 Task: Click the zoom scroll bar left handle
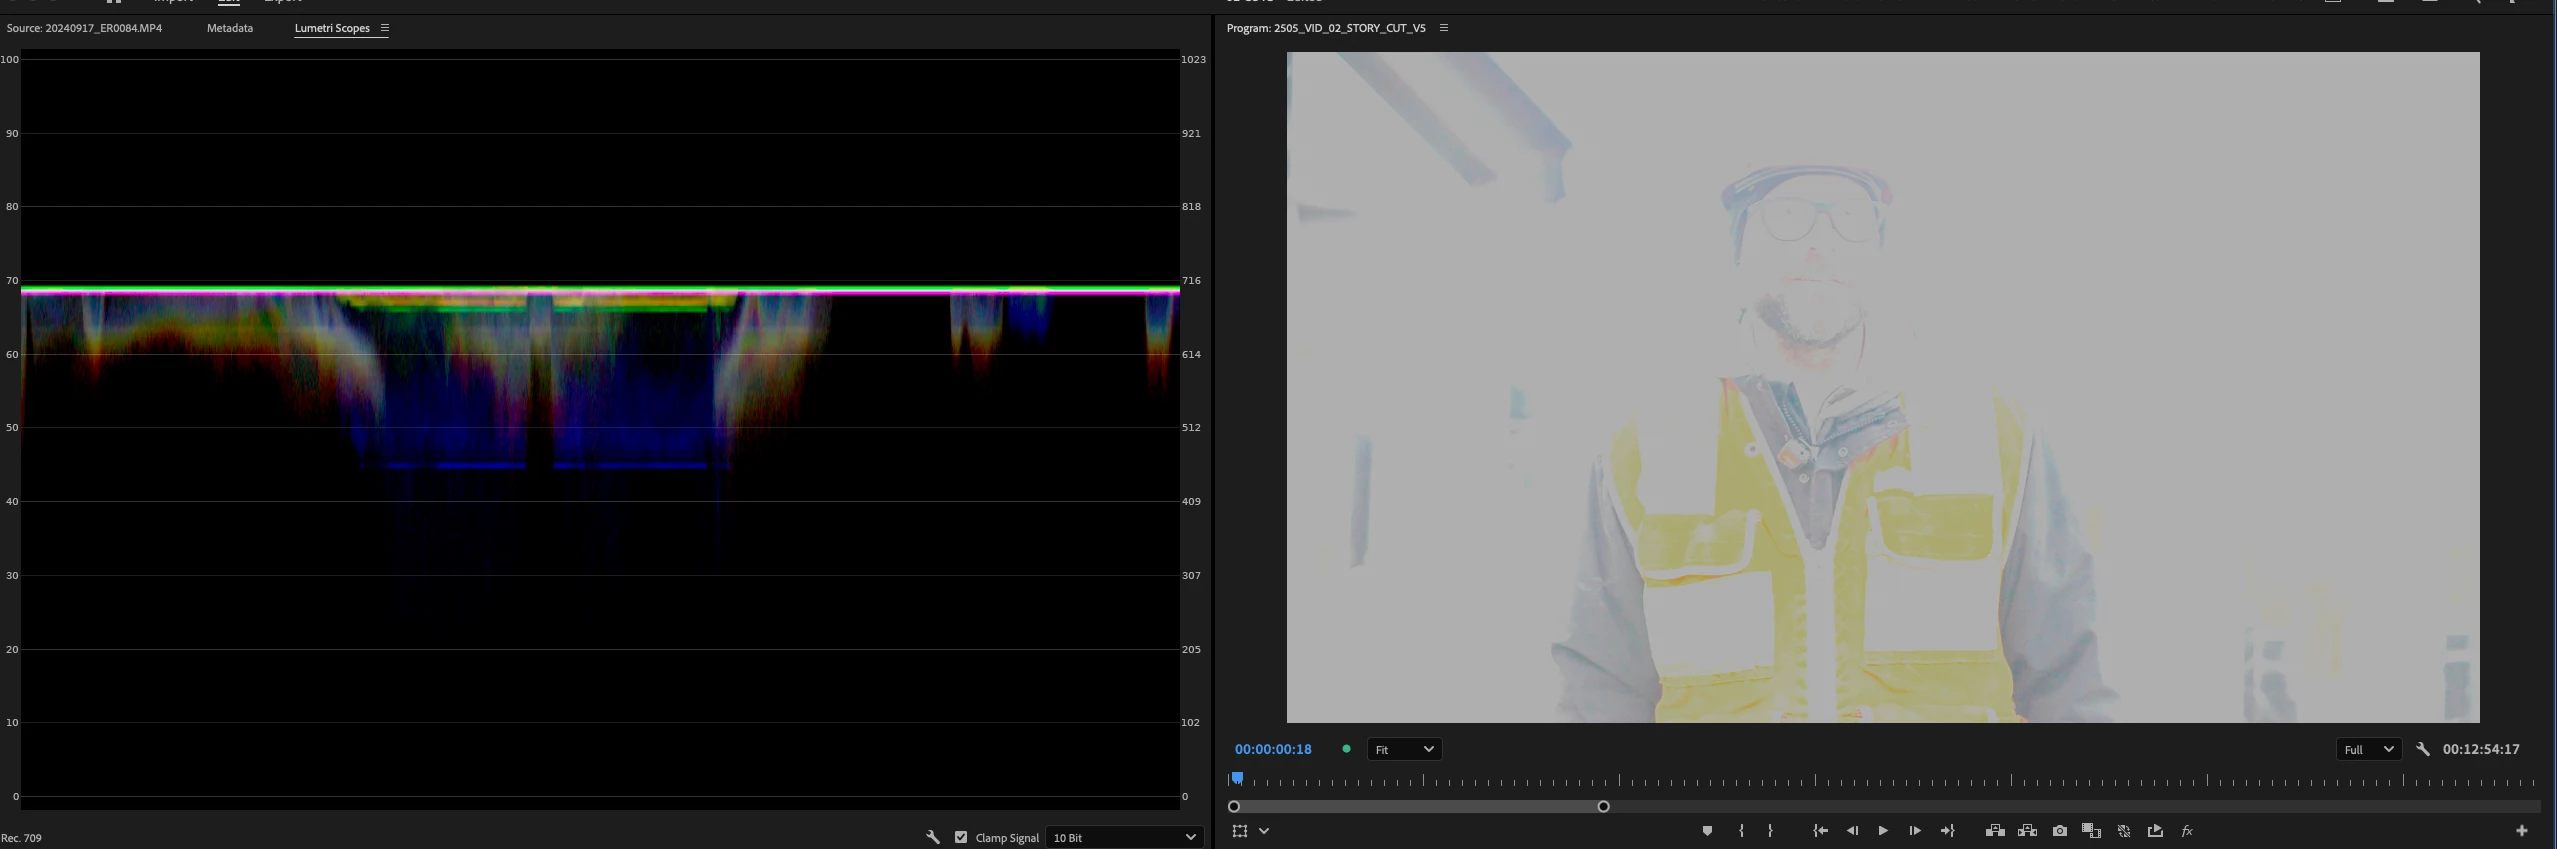pyautogui.click(x=1234, y=806)
